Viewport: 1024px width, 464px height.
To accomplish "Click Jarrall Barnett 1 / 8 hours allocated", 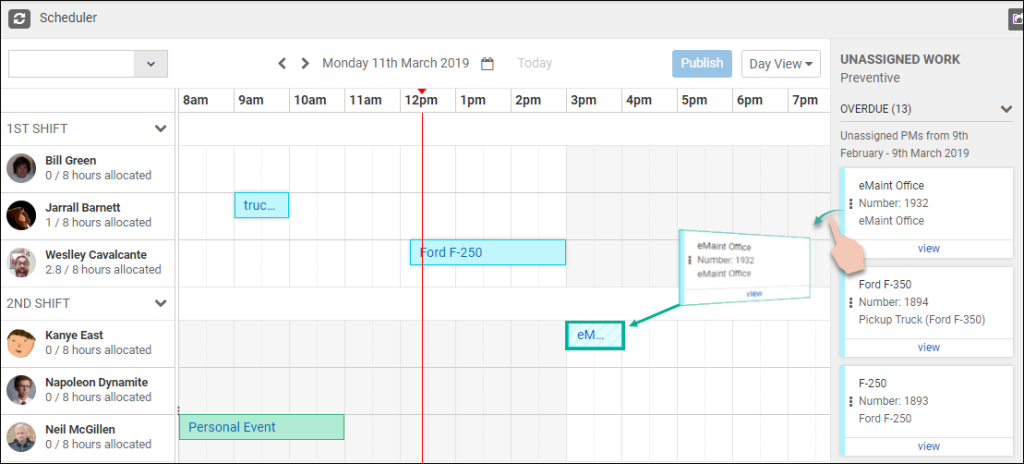I will click(x=98, y=222).
